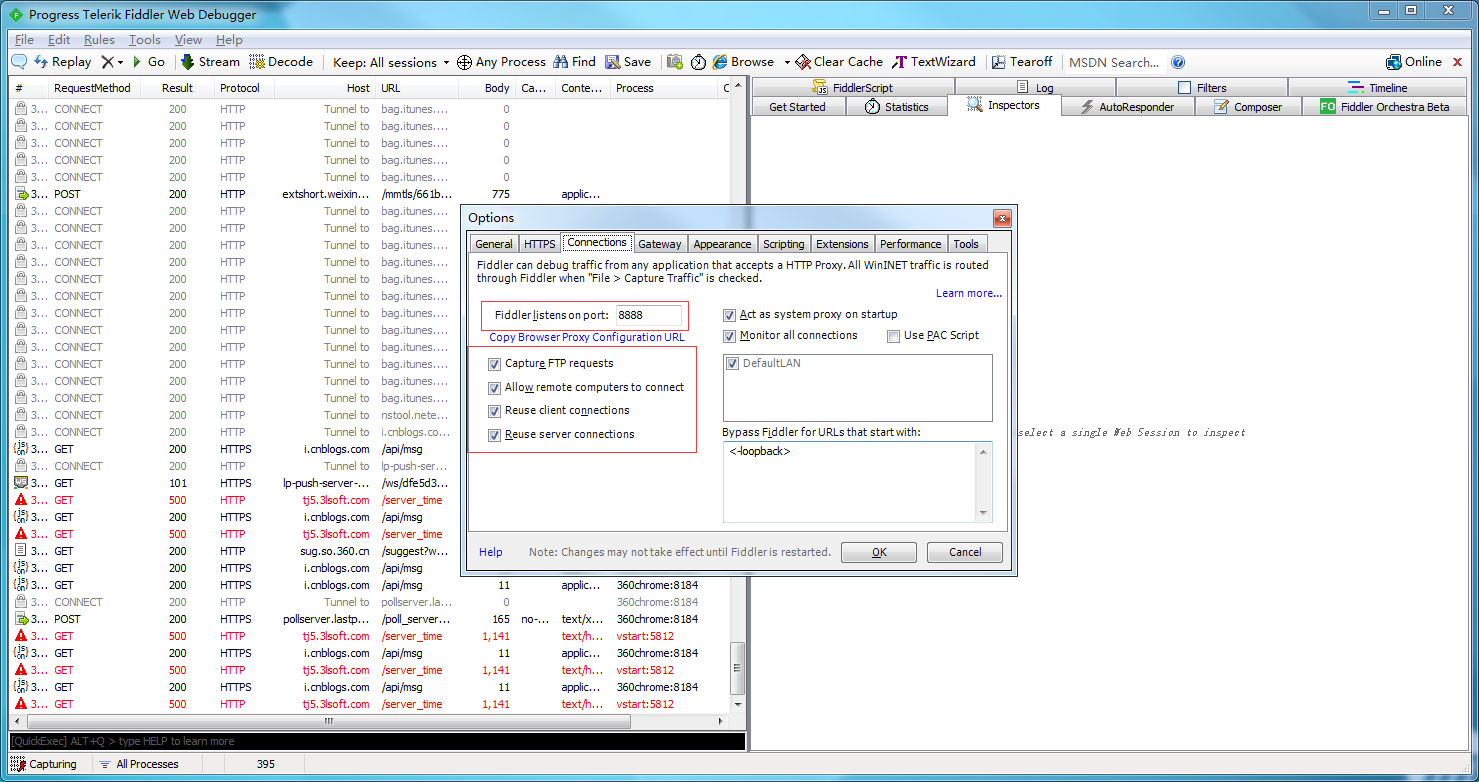Switch to the Statistics tab
Image resolution: width=1479 pixels, height=782 pixels.
point(897,107)
